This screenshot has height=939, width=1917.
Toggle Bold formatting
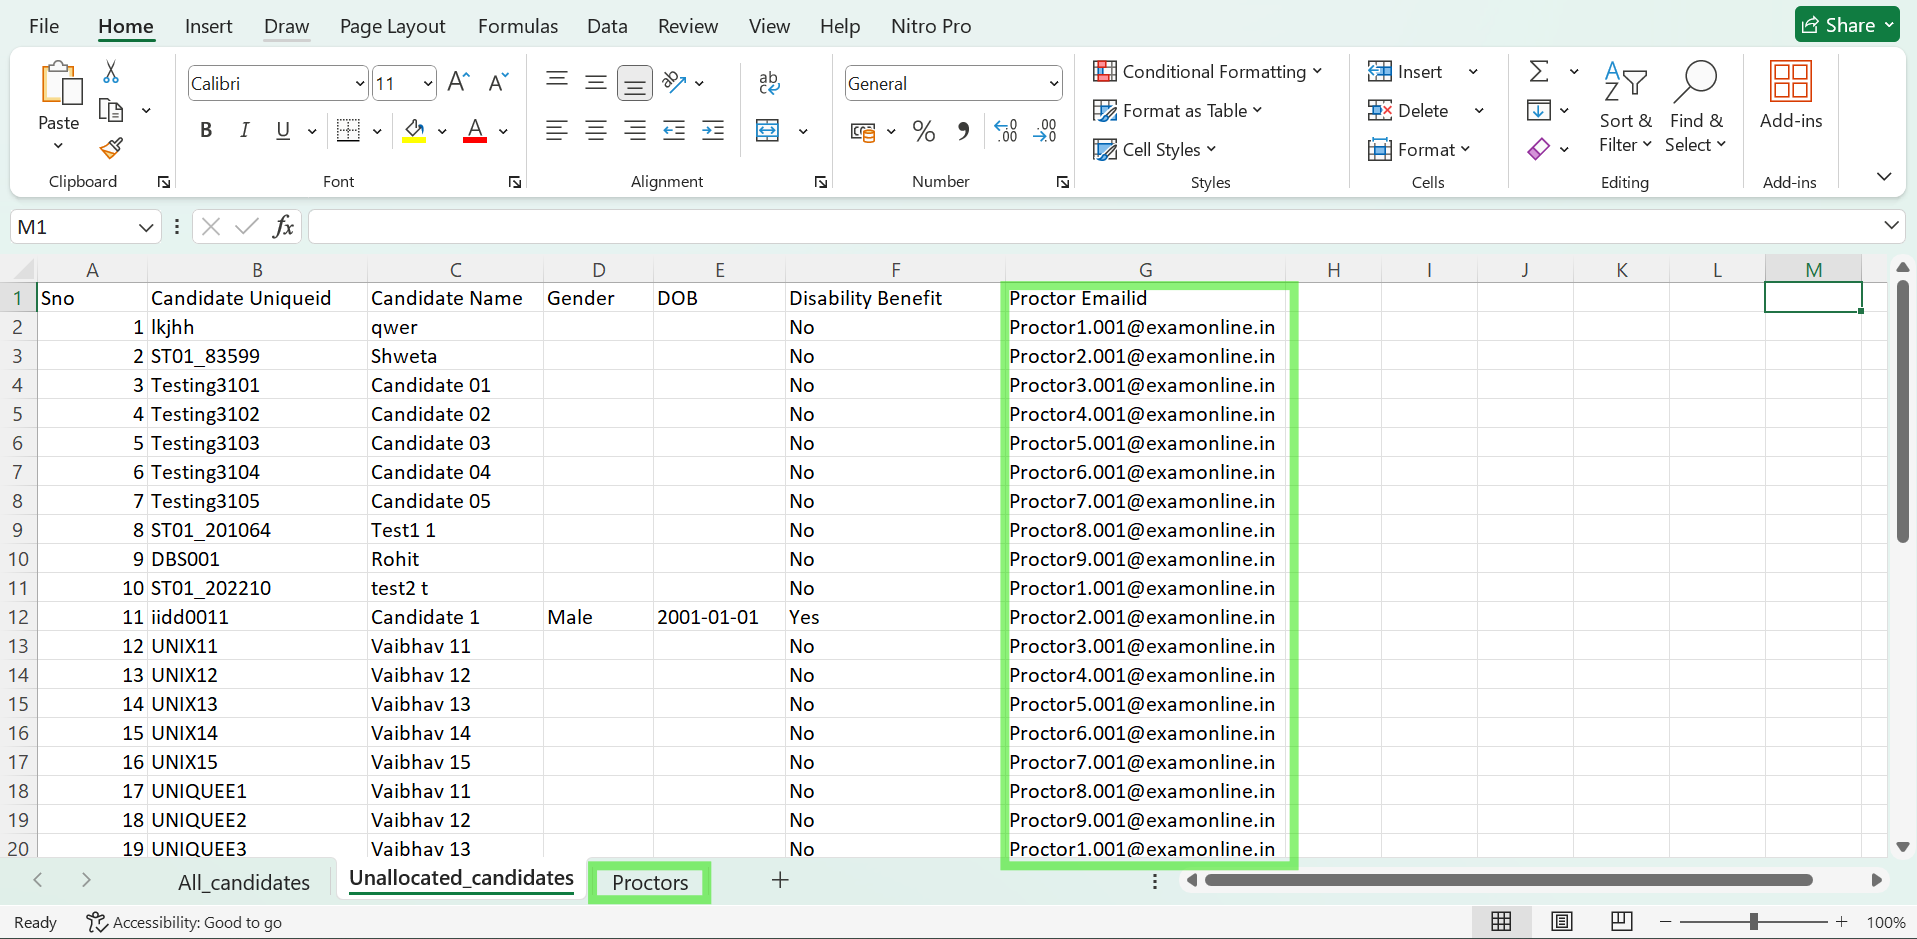point(206,131)
